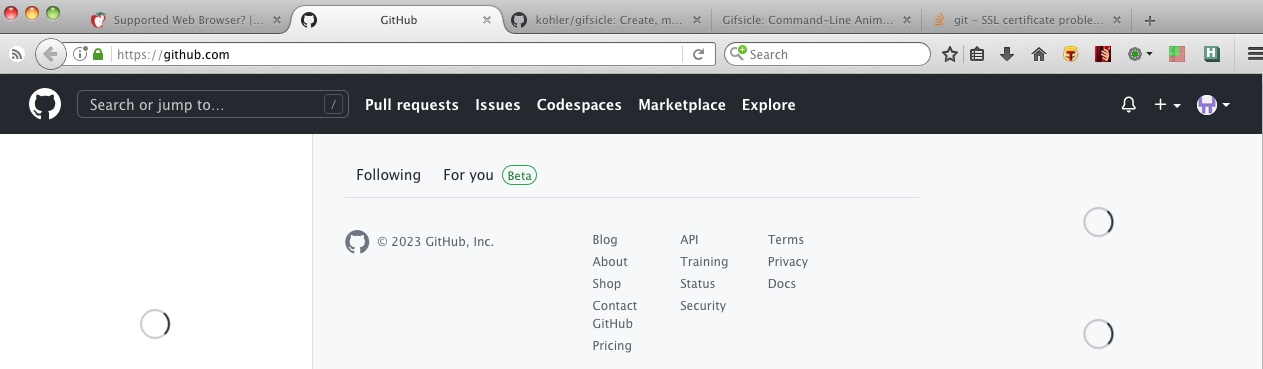Click the back navigation arrow

[x=50, y=54]
